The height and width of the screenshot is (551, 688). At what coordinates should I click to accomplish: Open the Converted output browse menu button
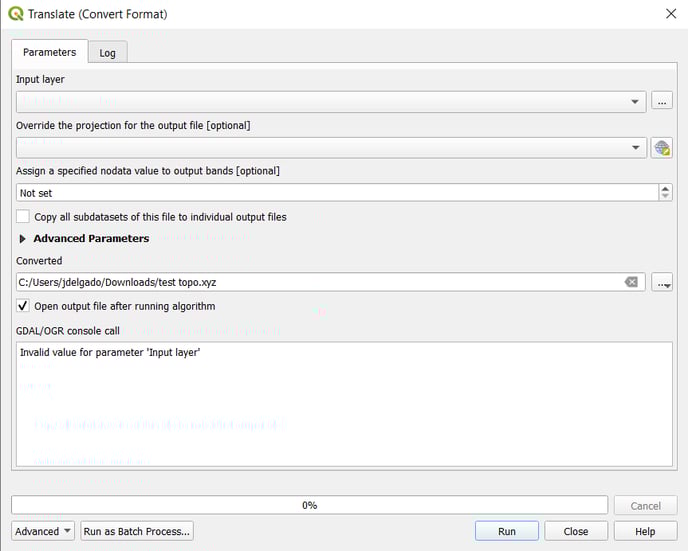[x=662, y=282]
